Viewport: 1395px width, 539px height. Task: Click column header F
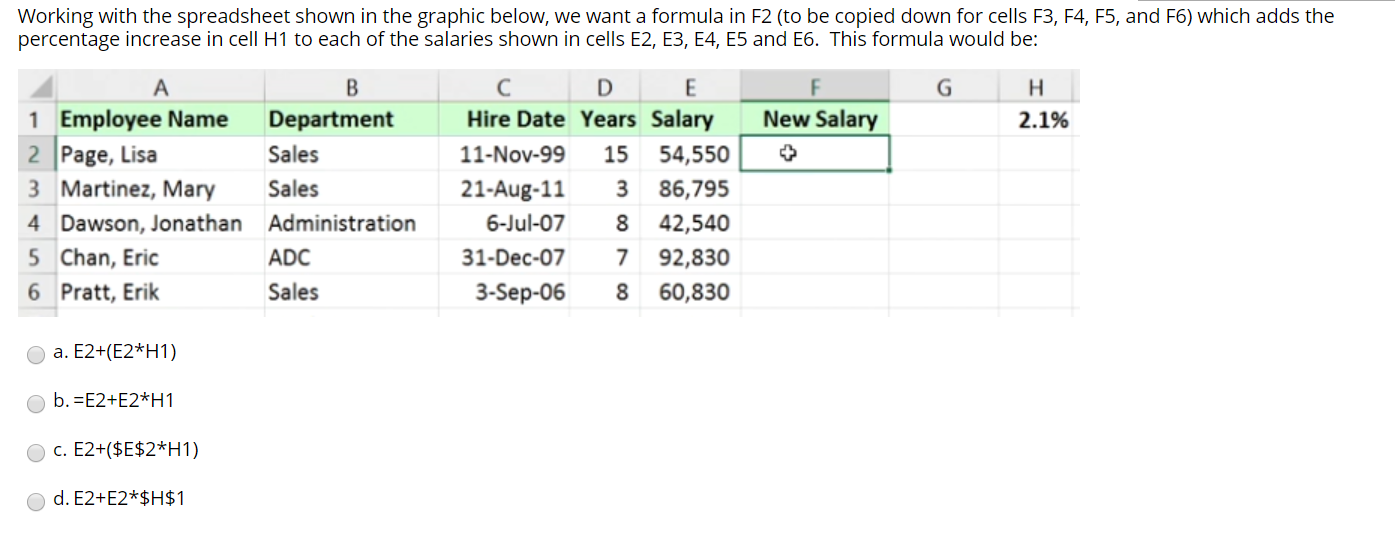815,87
